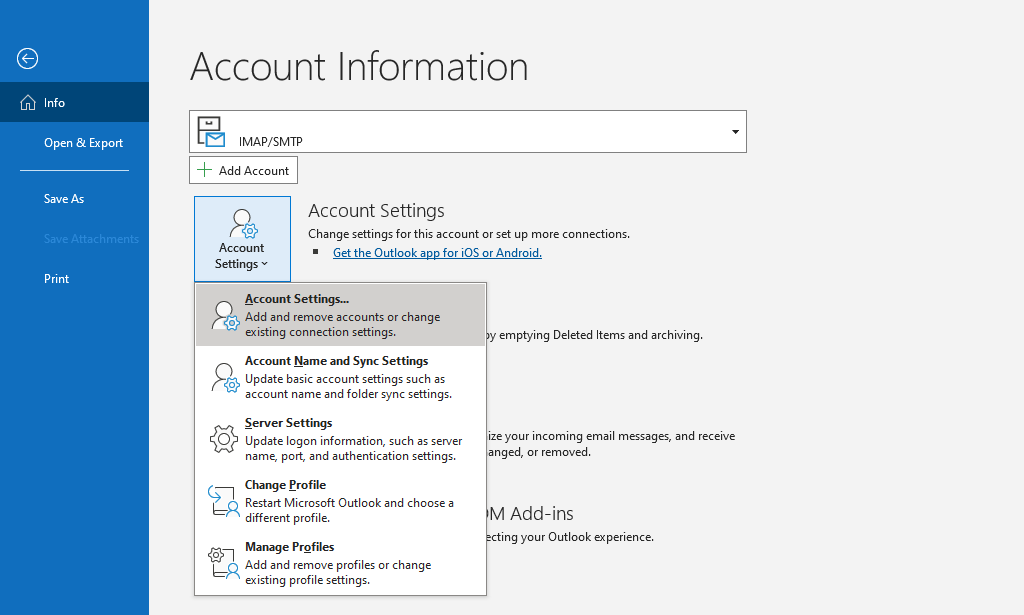Click the profiles icon beside Manage Profiles
This screenshot has width=1024, height=615.
(x=223, y=563)
